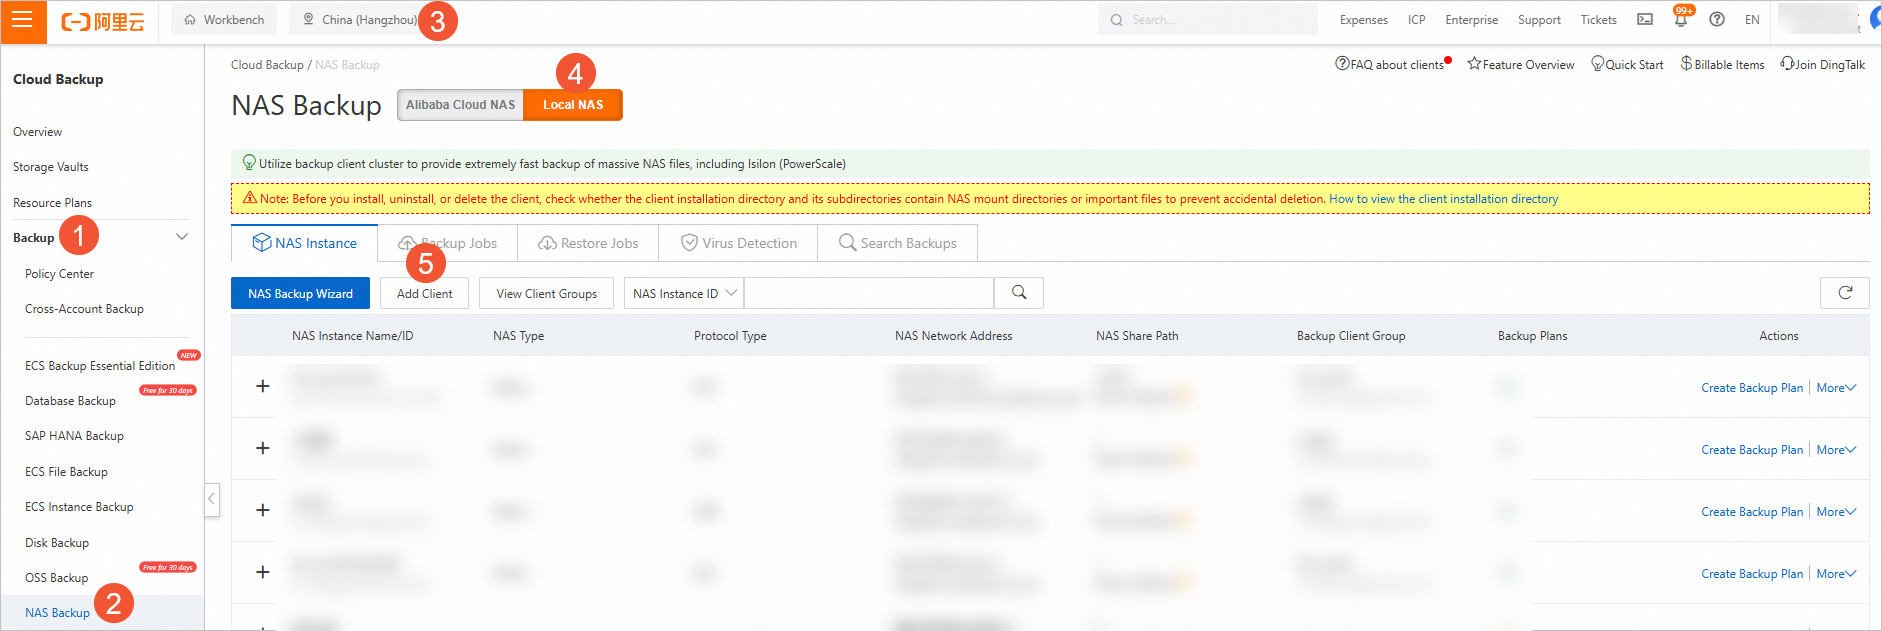The image size is (1882, 631).
Task: Refresh the NAS instance list
Action: tap(1845, 293)
